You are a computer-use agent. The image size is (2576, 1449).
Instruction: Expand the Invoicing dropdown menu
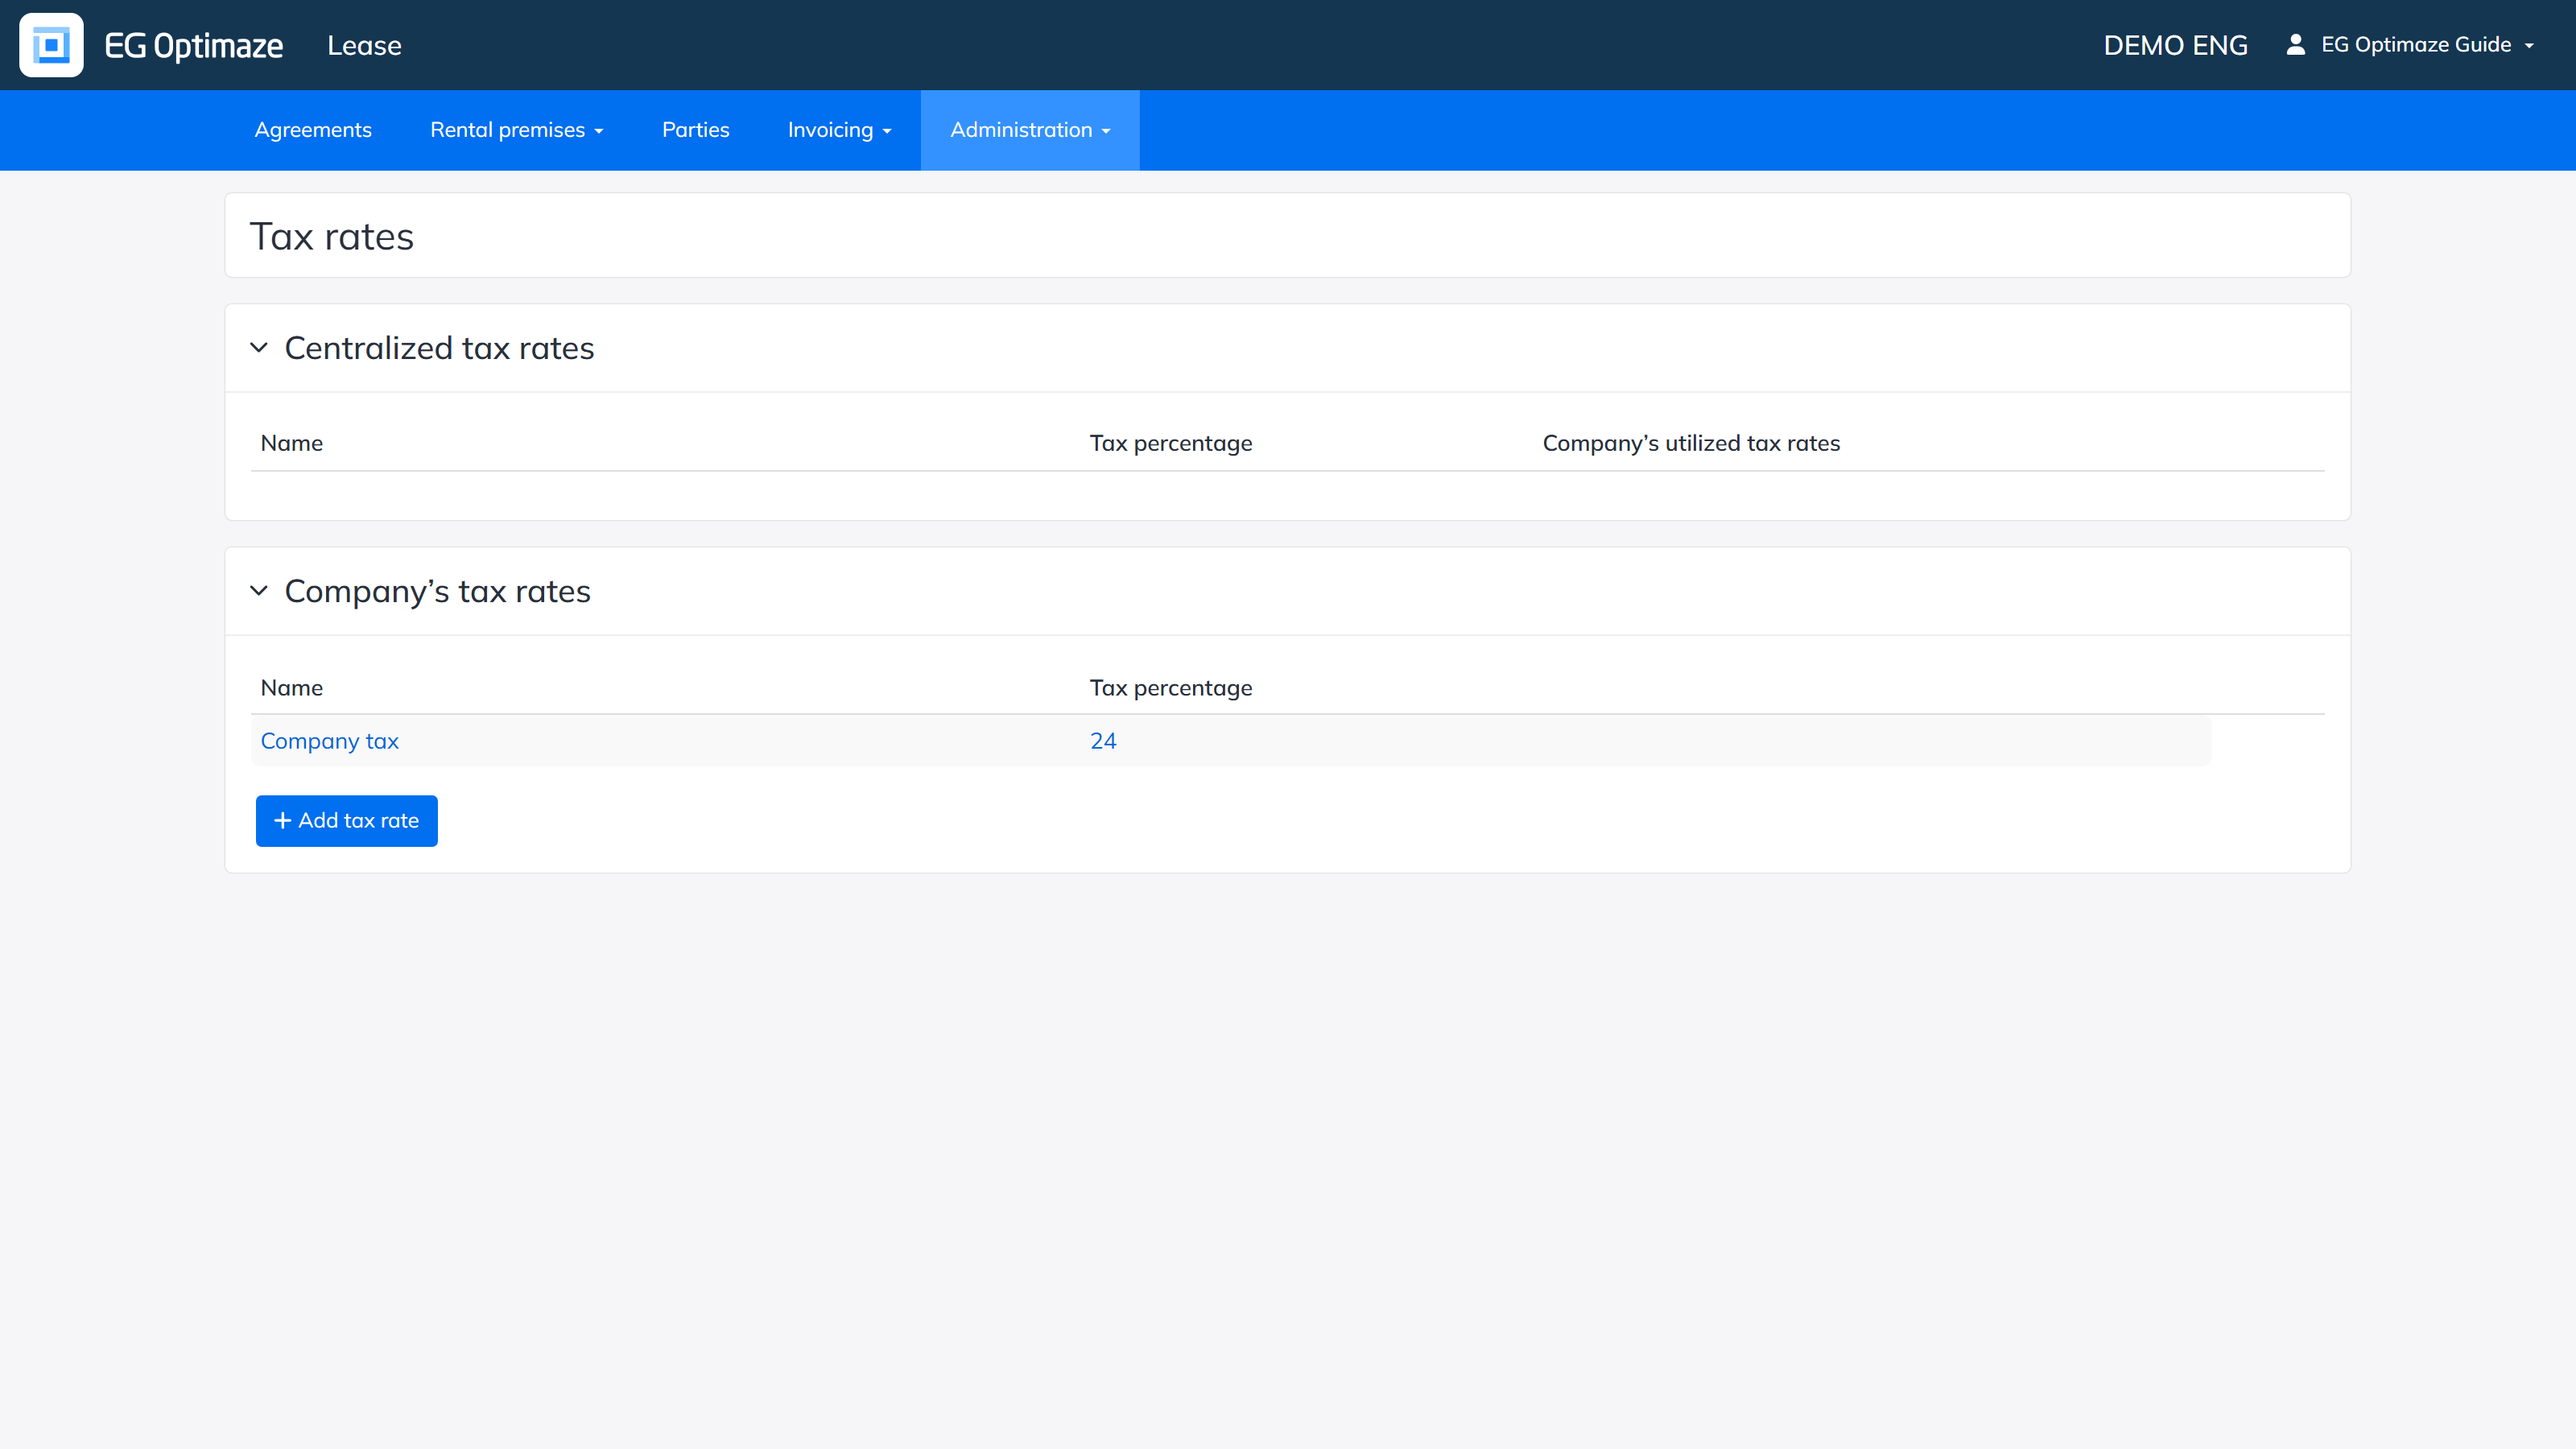(839, 130)
